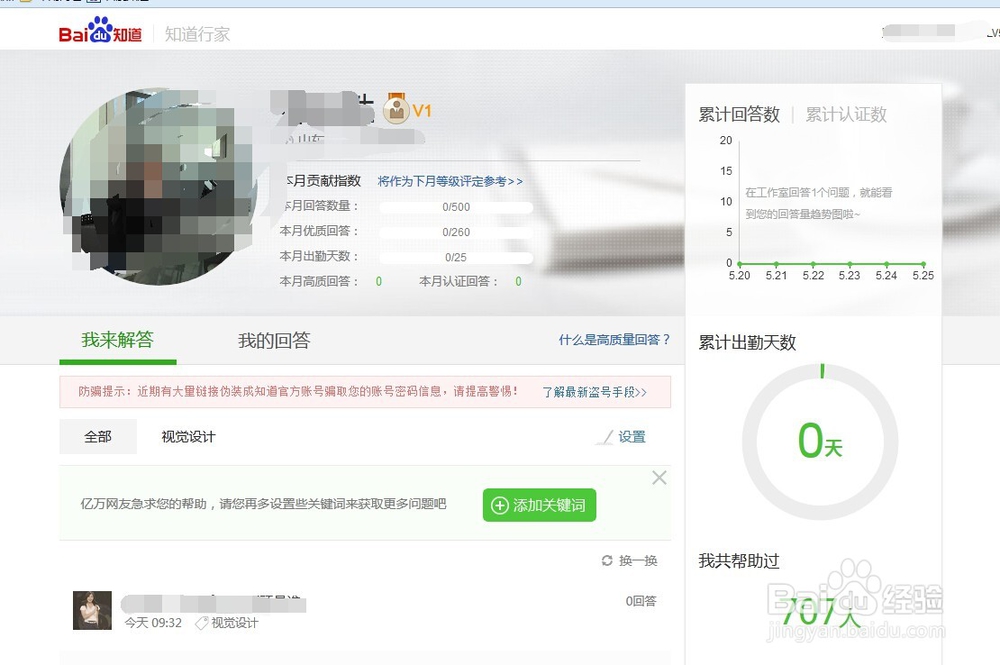Click the green 添加关键词 button
The height and width of the screenshot is (665, 1000).
(x=538, y=505)
